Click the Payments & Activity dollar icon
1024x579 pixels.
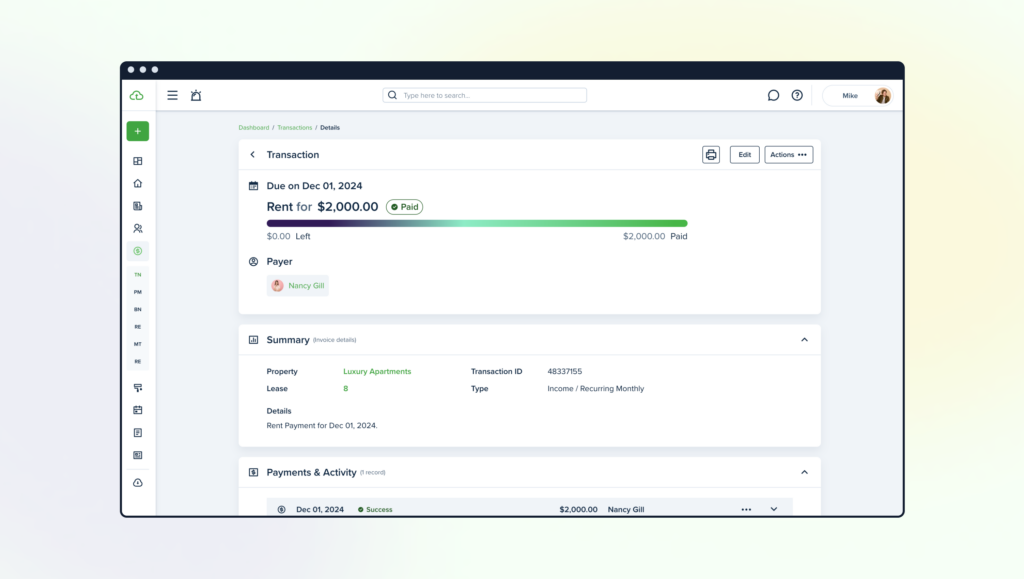point(253,473)
